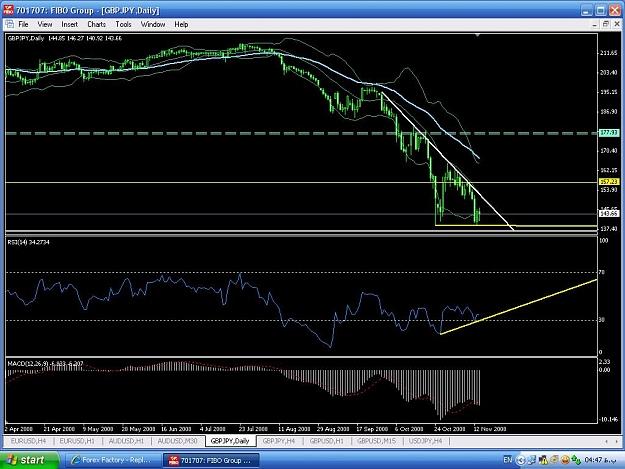This screenshot has height=469, width=625.
Task: Open the Window menu
Action: click(153, 24)
